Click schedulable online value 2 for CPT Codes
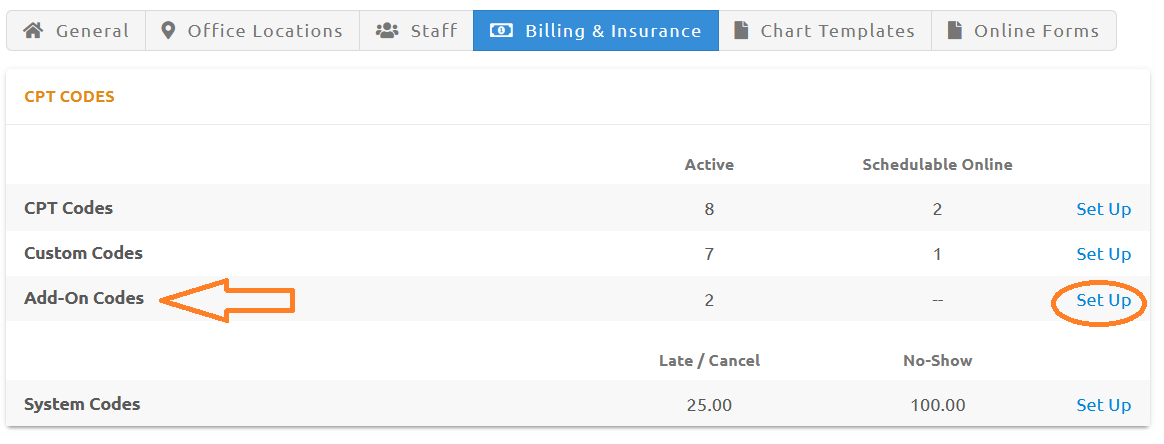The image size is (1164, 444). click(x=937, y=209)
